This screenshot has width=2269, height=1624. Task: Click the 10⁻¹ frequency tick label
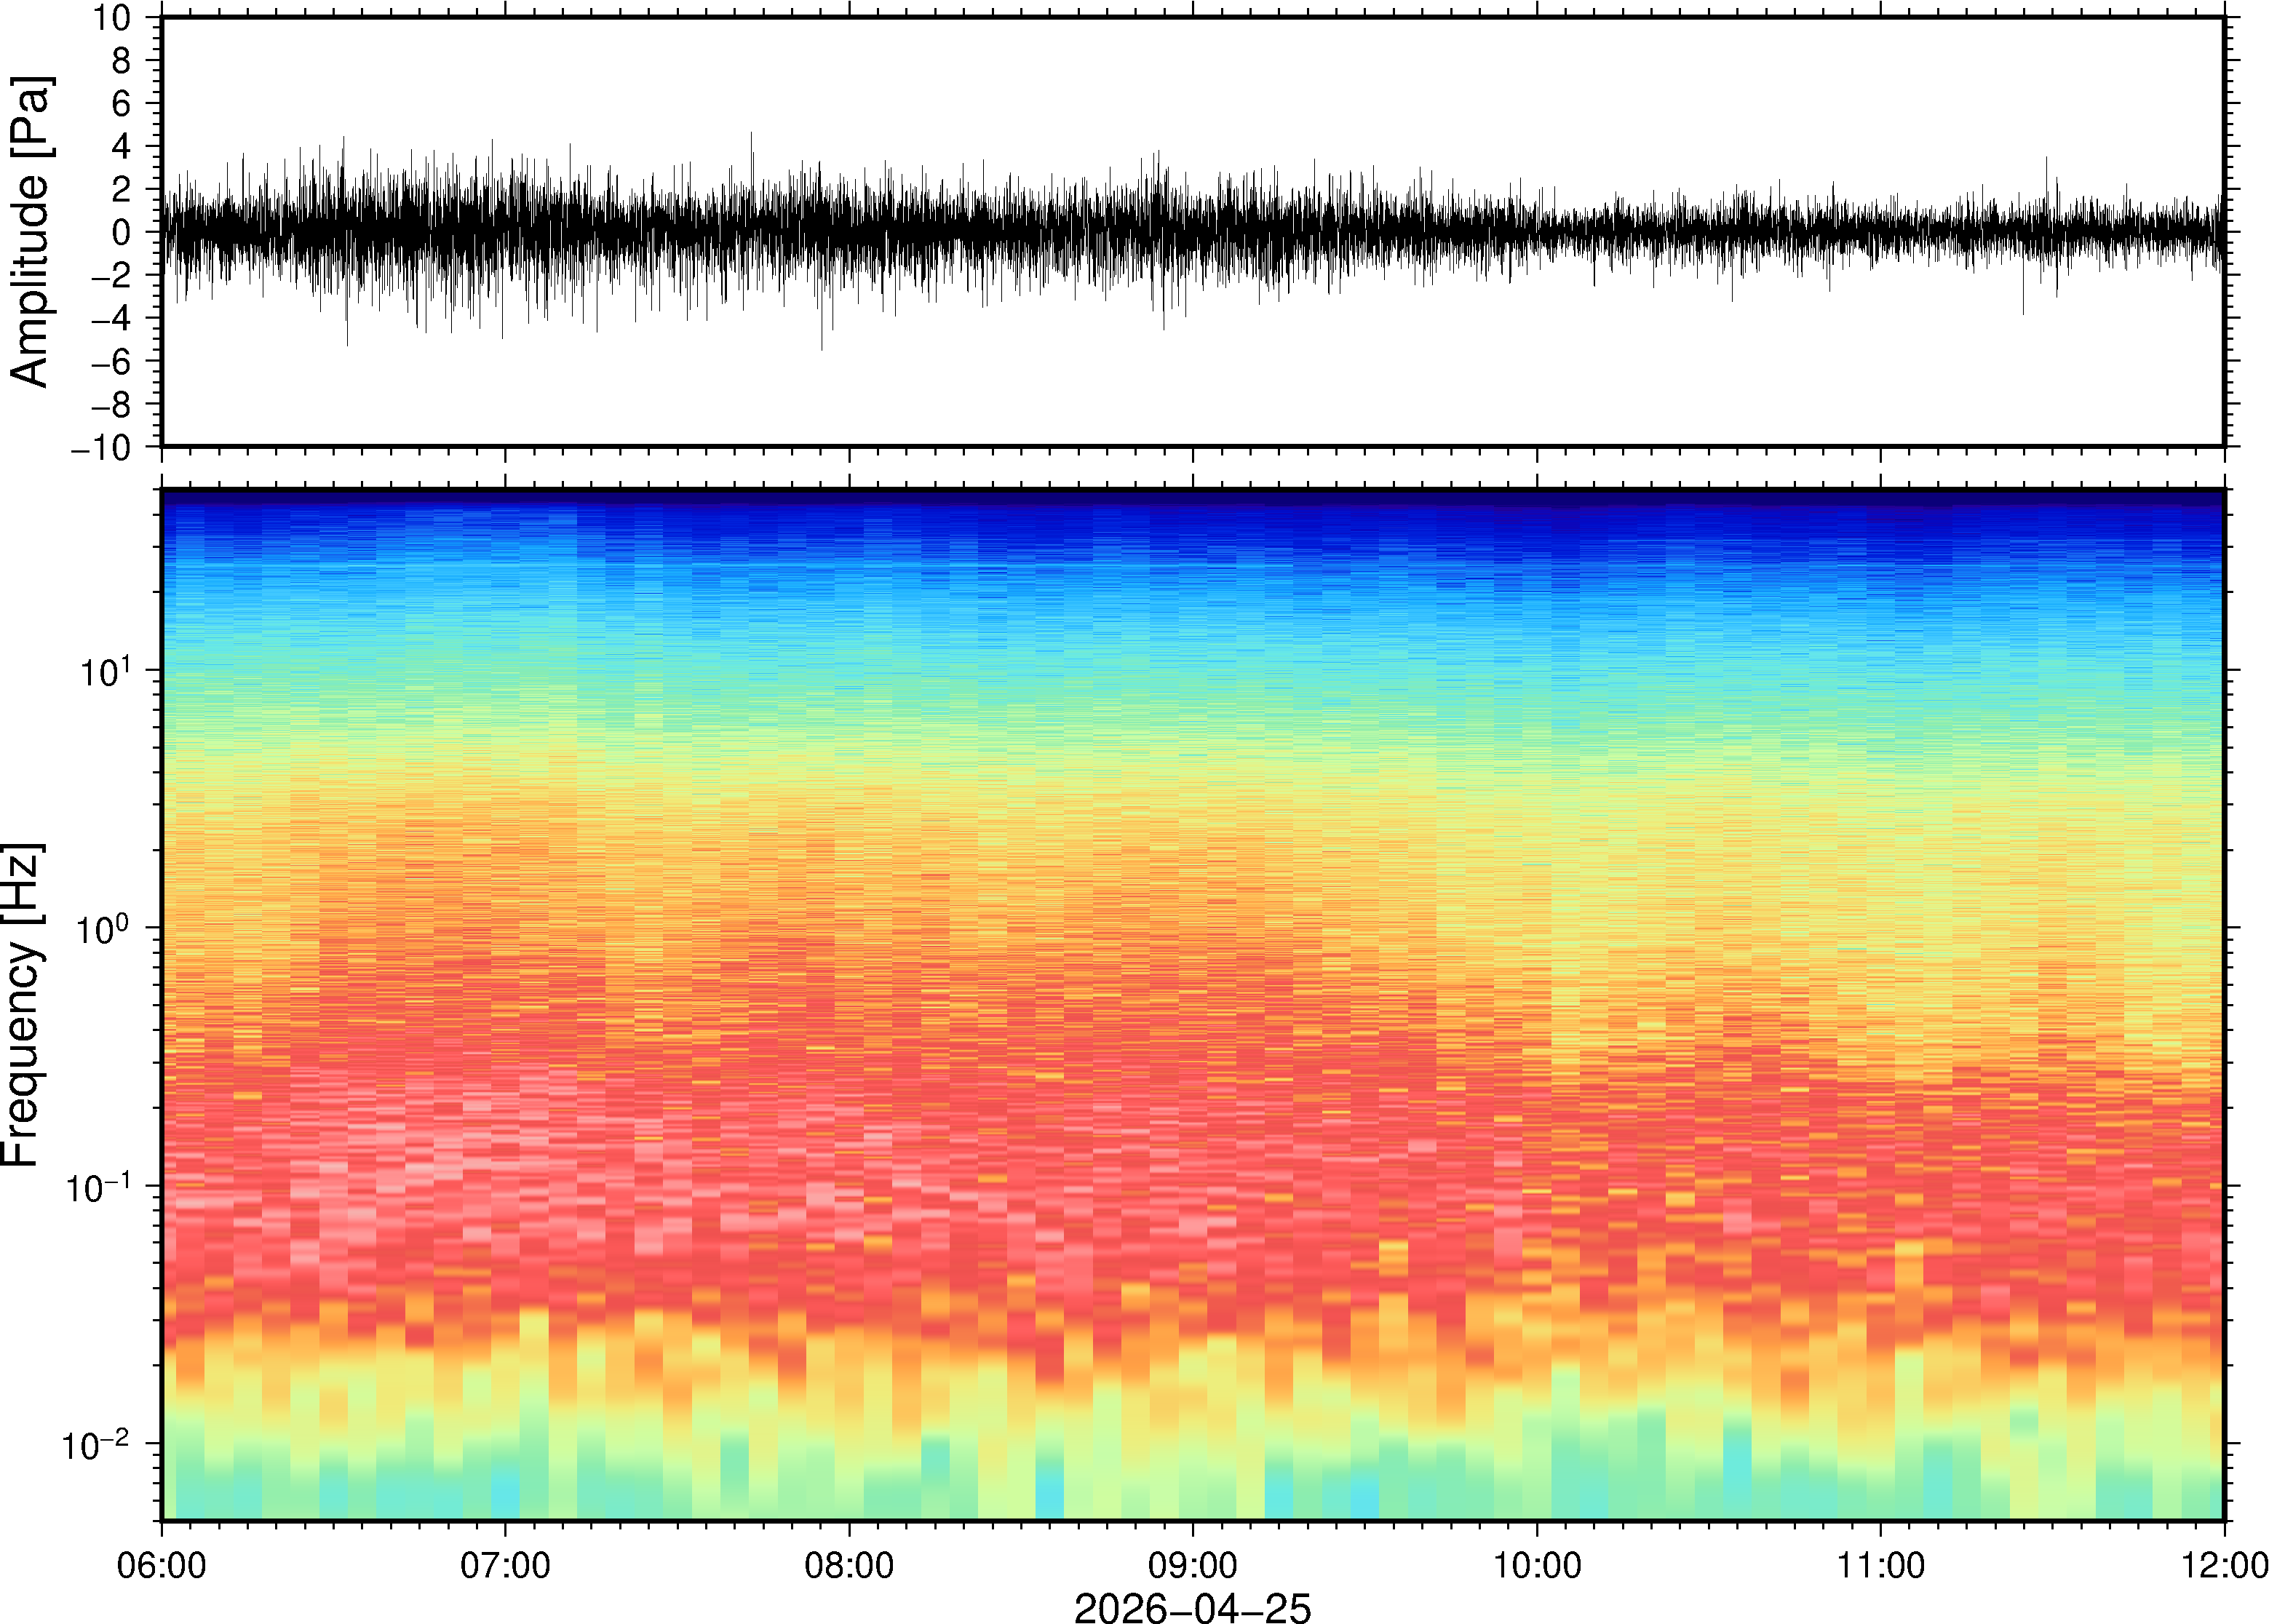coord(97,1186)
